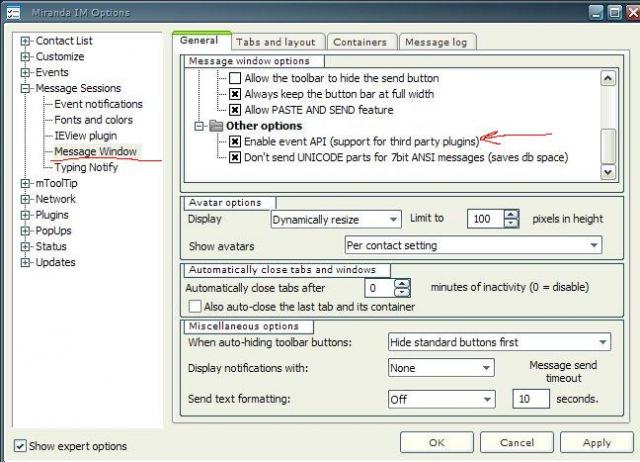The height and width of the screenshot is (462, 640).
Task: Switch to the Message log tab
Action: pyautogui.click(x=436, y=42)
